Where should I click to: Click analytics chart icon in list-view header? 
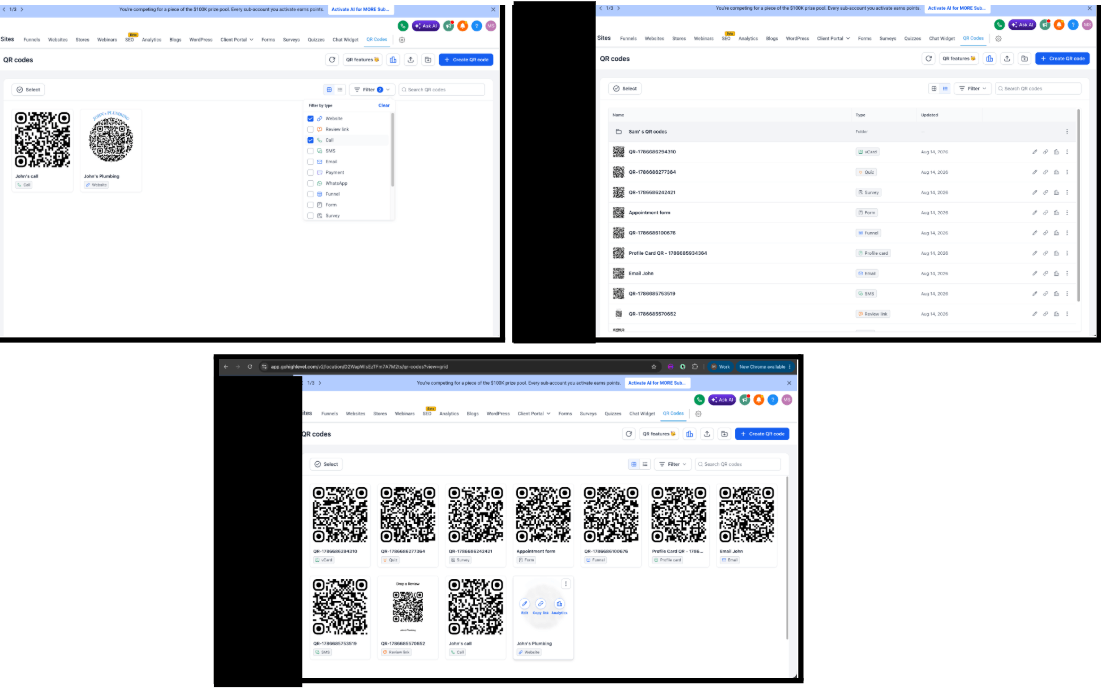tap(989, 59)
